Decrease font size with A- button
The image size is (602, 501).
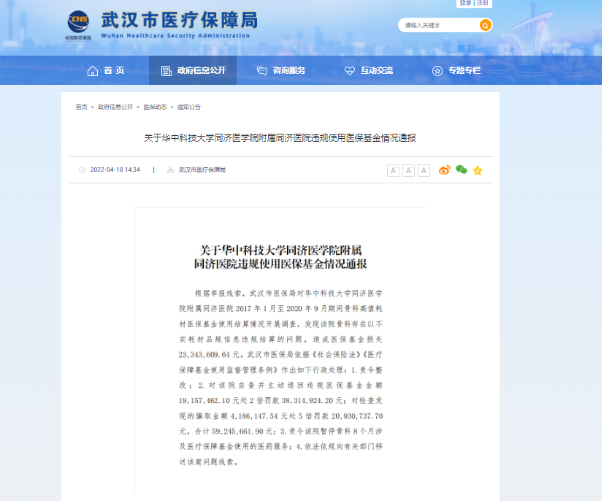408,170
